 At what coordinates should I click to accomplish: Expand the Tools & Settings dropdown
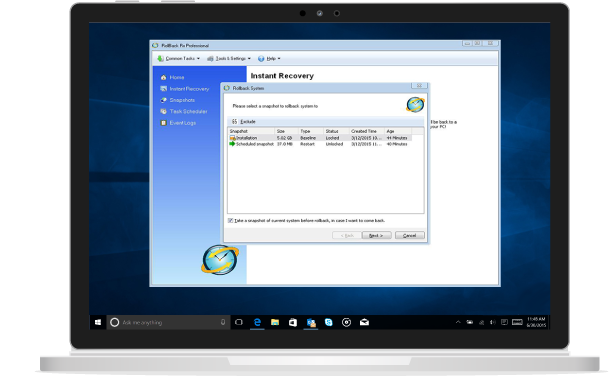[229, 58]
